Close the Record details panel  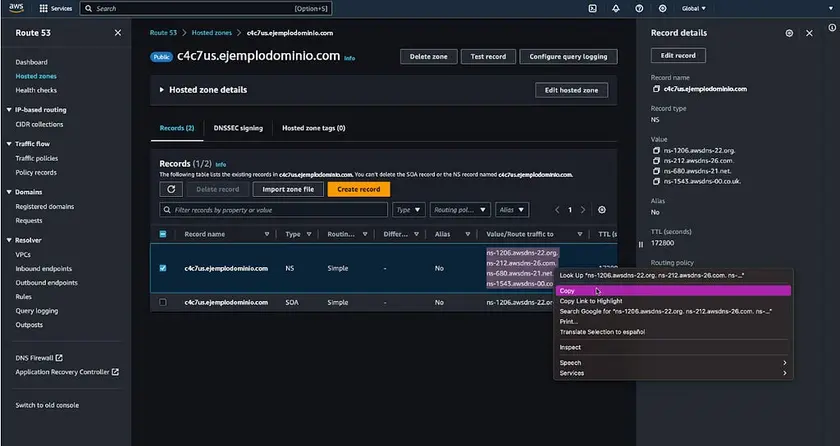809,33
